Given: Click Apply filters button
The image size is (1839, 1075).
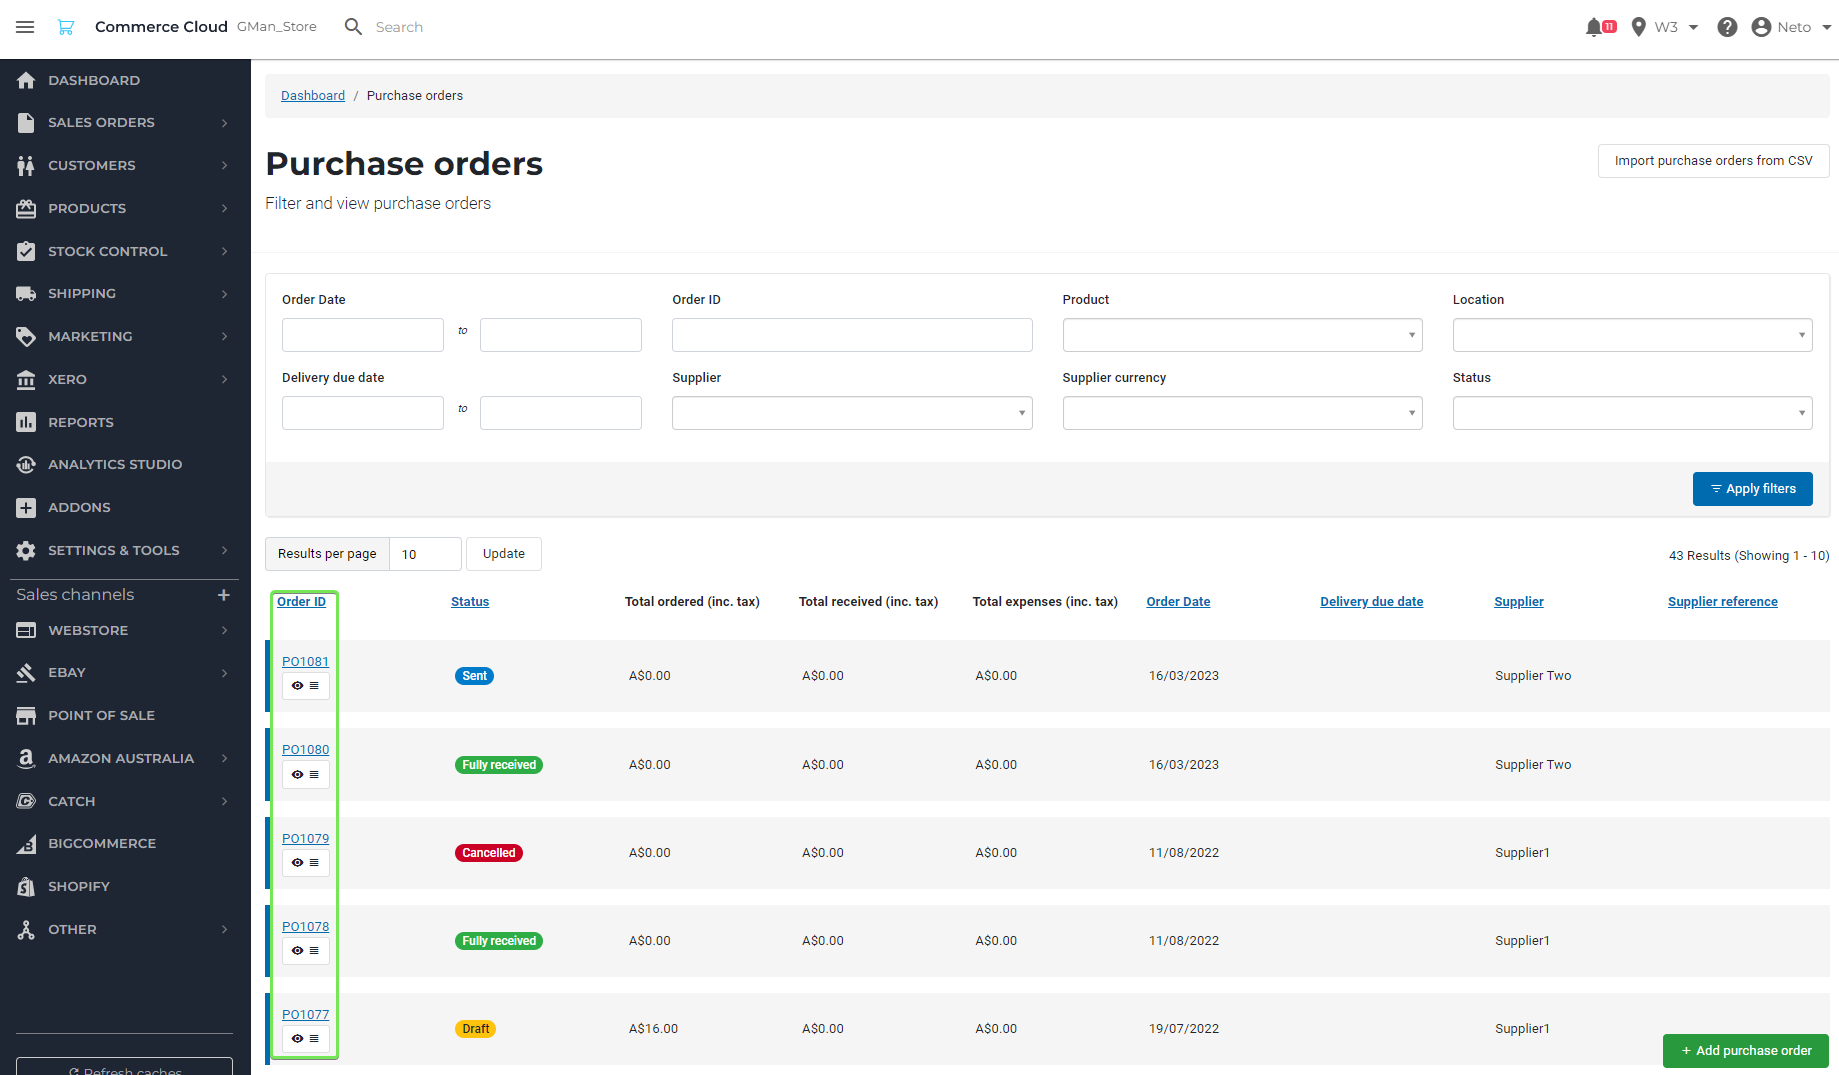Looking at the screenshot, I should click(1752, 489).
